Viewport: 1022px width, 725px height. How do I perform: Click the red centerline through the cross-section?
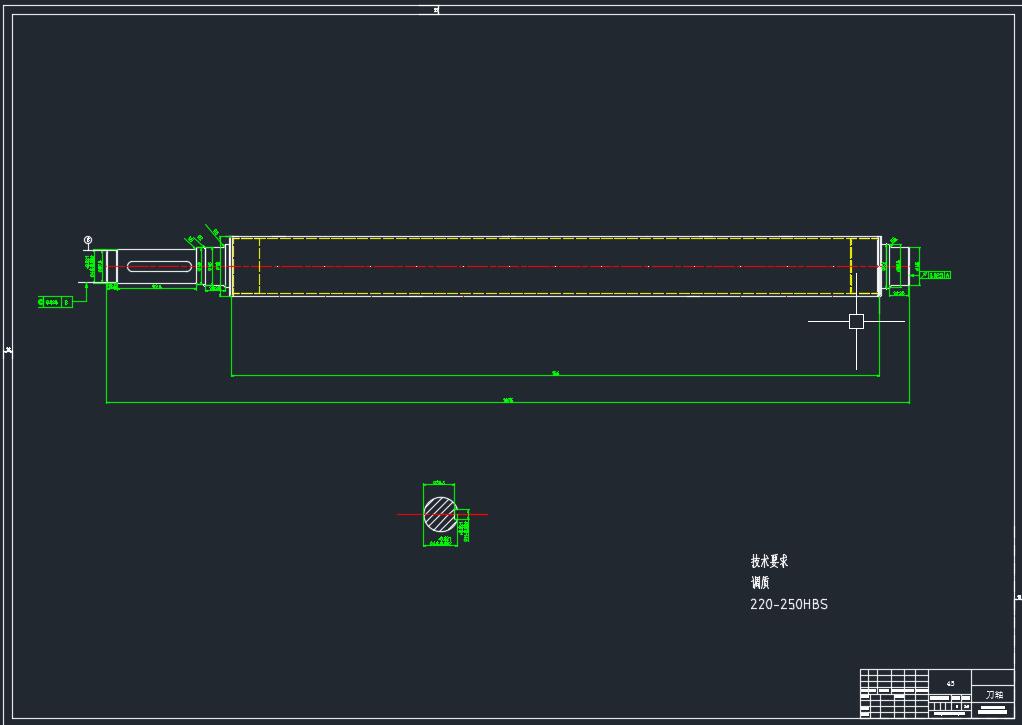408,514
